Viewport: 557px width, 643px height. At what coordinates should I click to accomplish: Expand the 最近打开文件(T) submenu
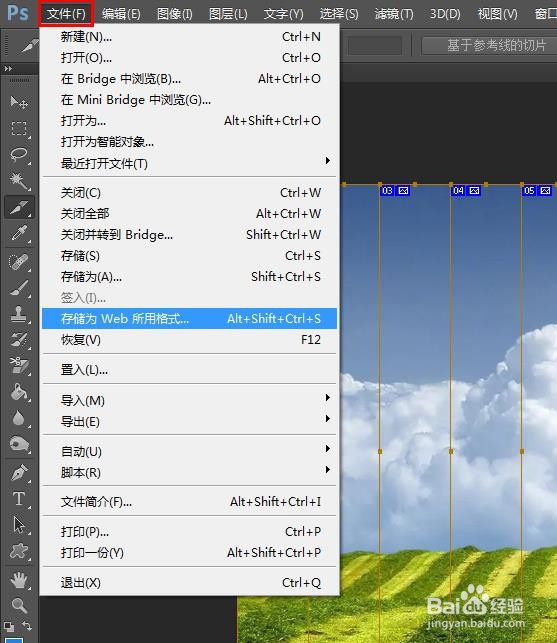pos(327,160)
